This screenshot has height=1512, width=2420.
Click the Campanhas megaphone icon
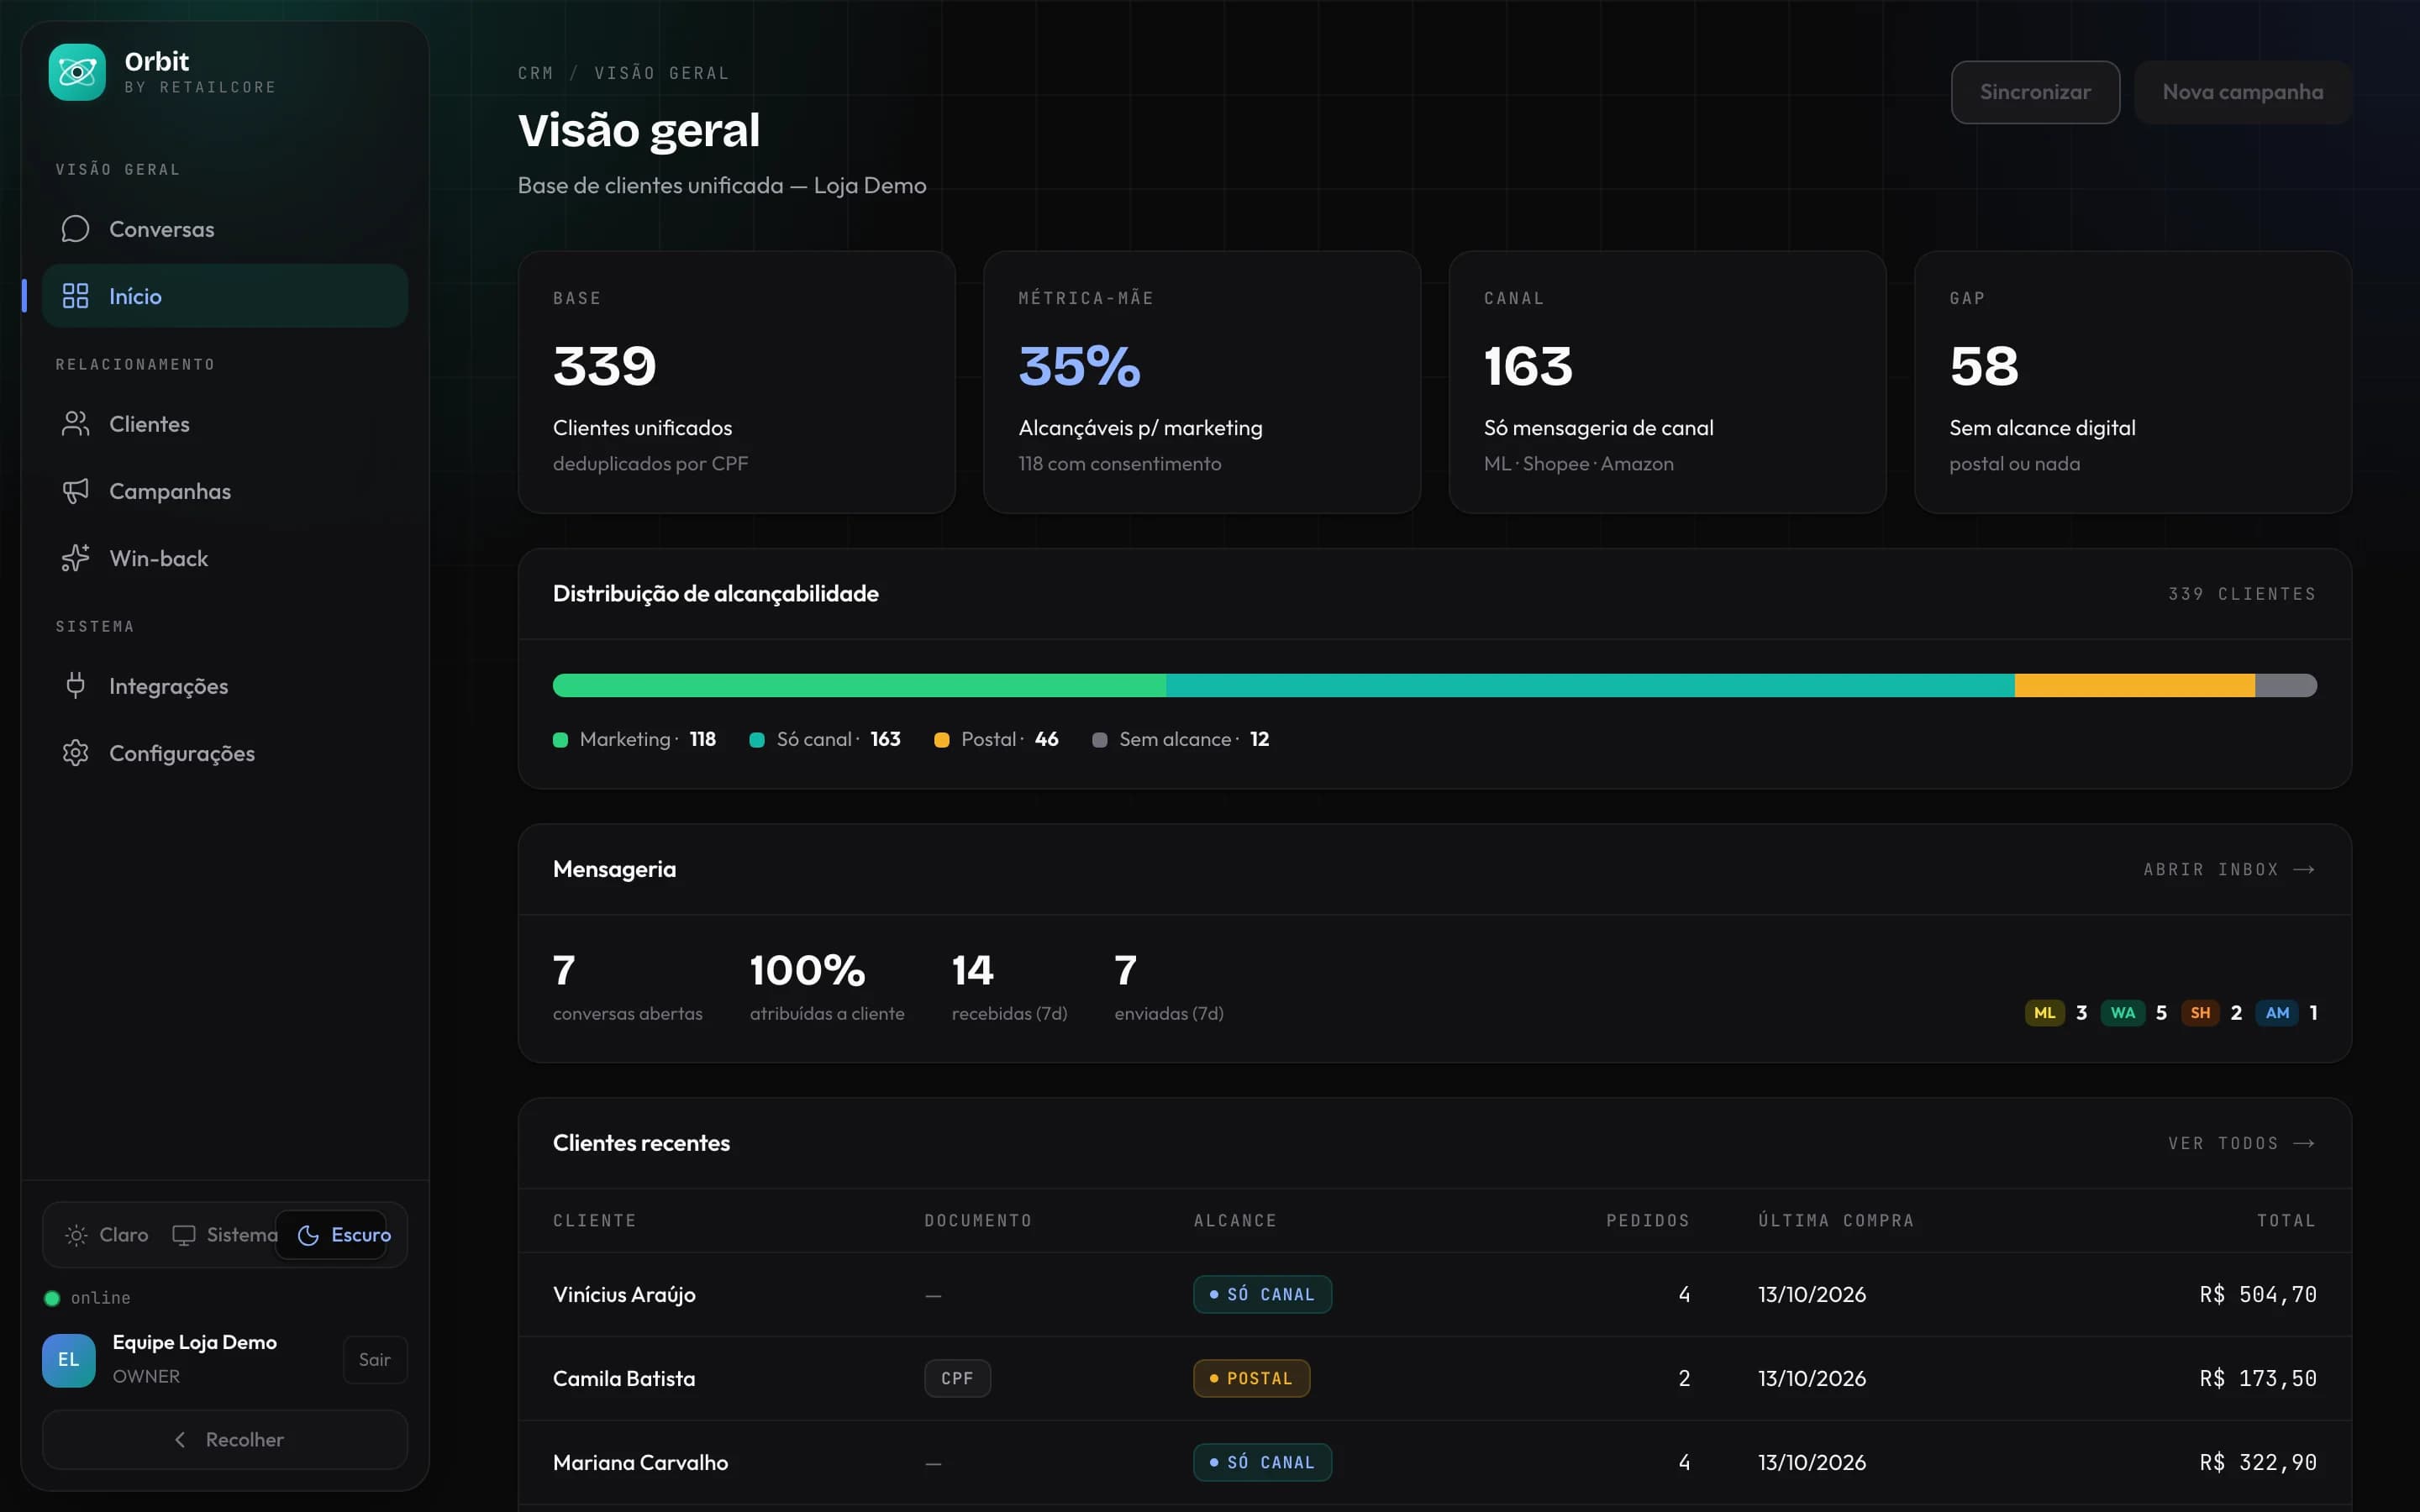tap(75, 491)
